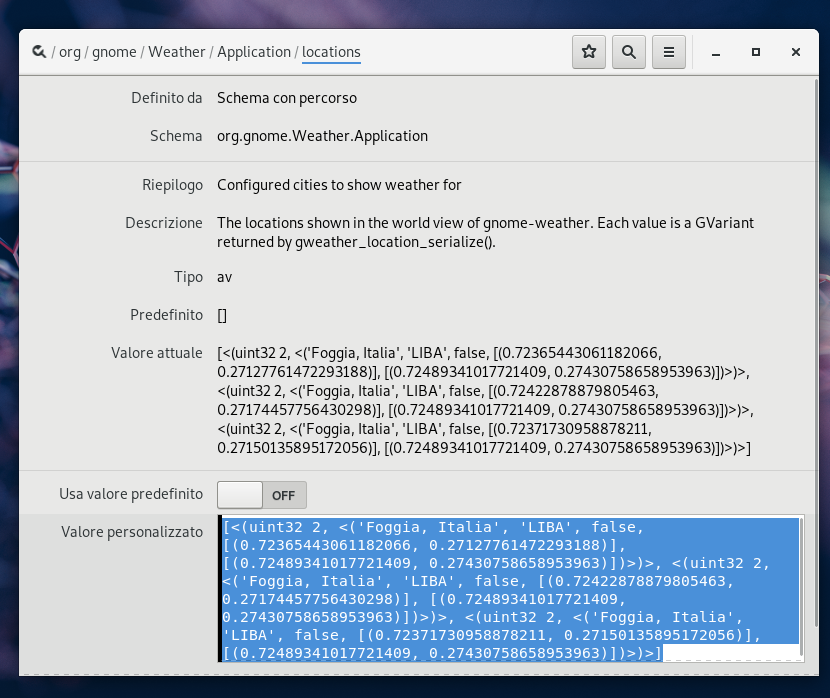Click the 'Riepilogo' label
830x698 pixels.
(173, 185)
